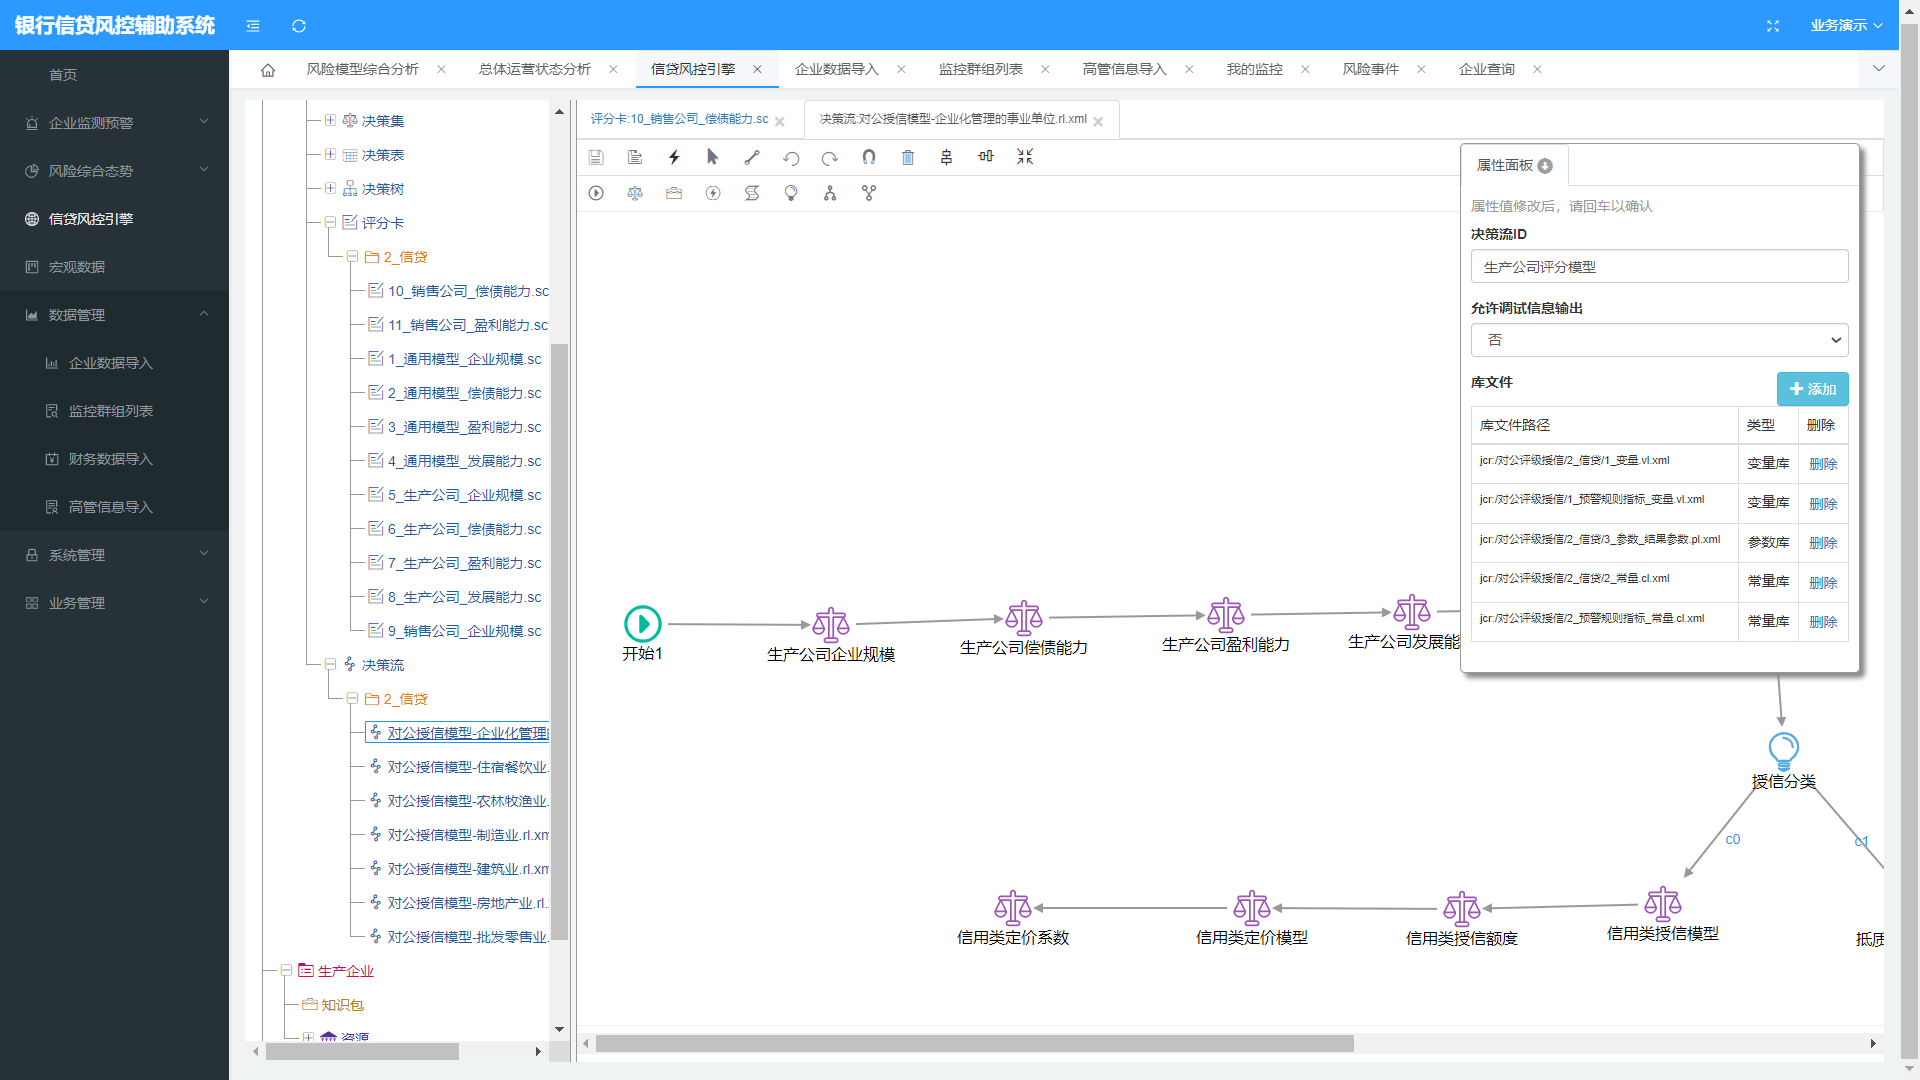Image resolution: width=1920 pixels, height=1080 pixels.
Task: Choose the connection line tool
Action: (752, 157)
